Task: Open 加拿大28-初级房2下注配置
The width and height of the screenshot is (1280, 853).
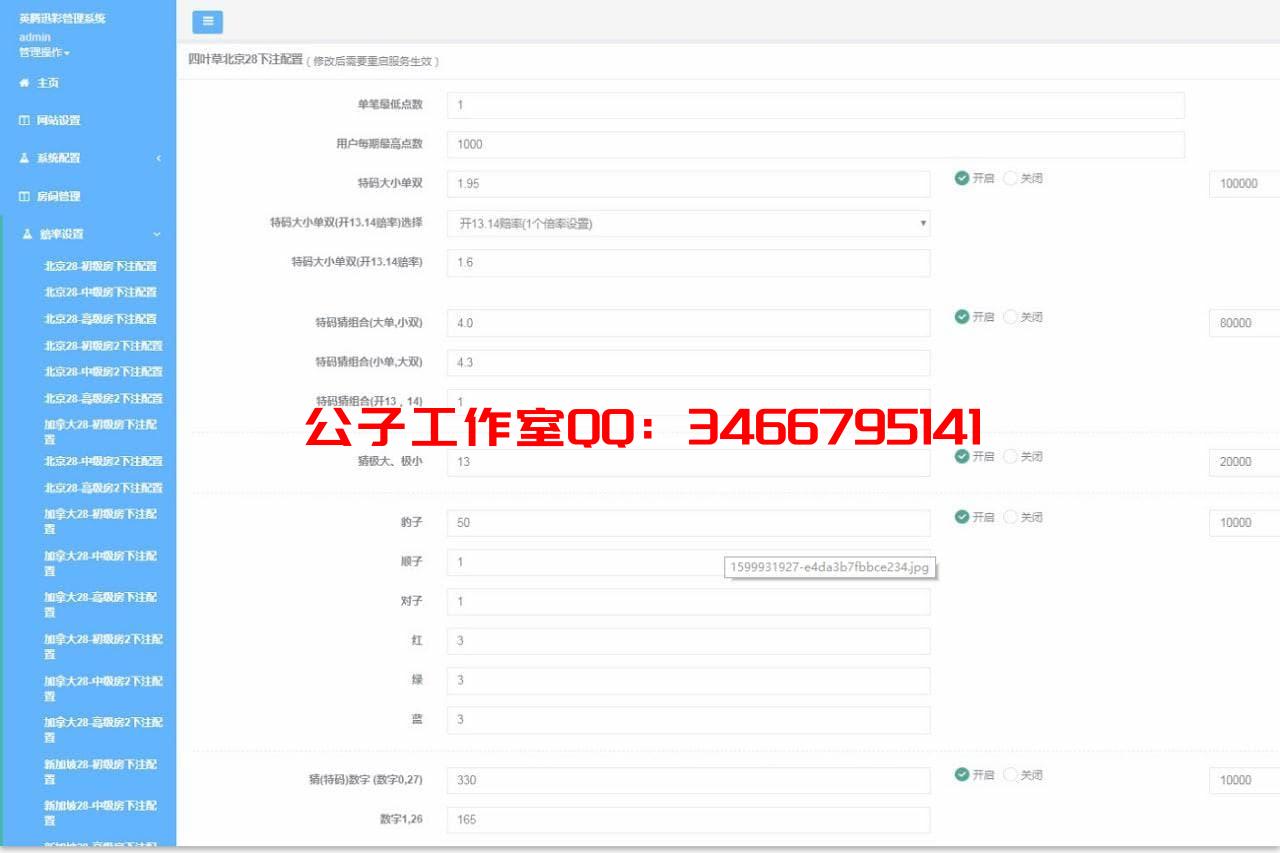Action: coord(103,646)
